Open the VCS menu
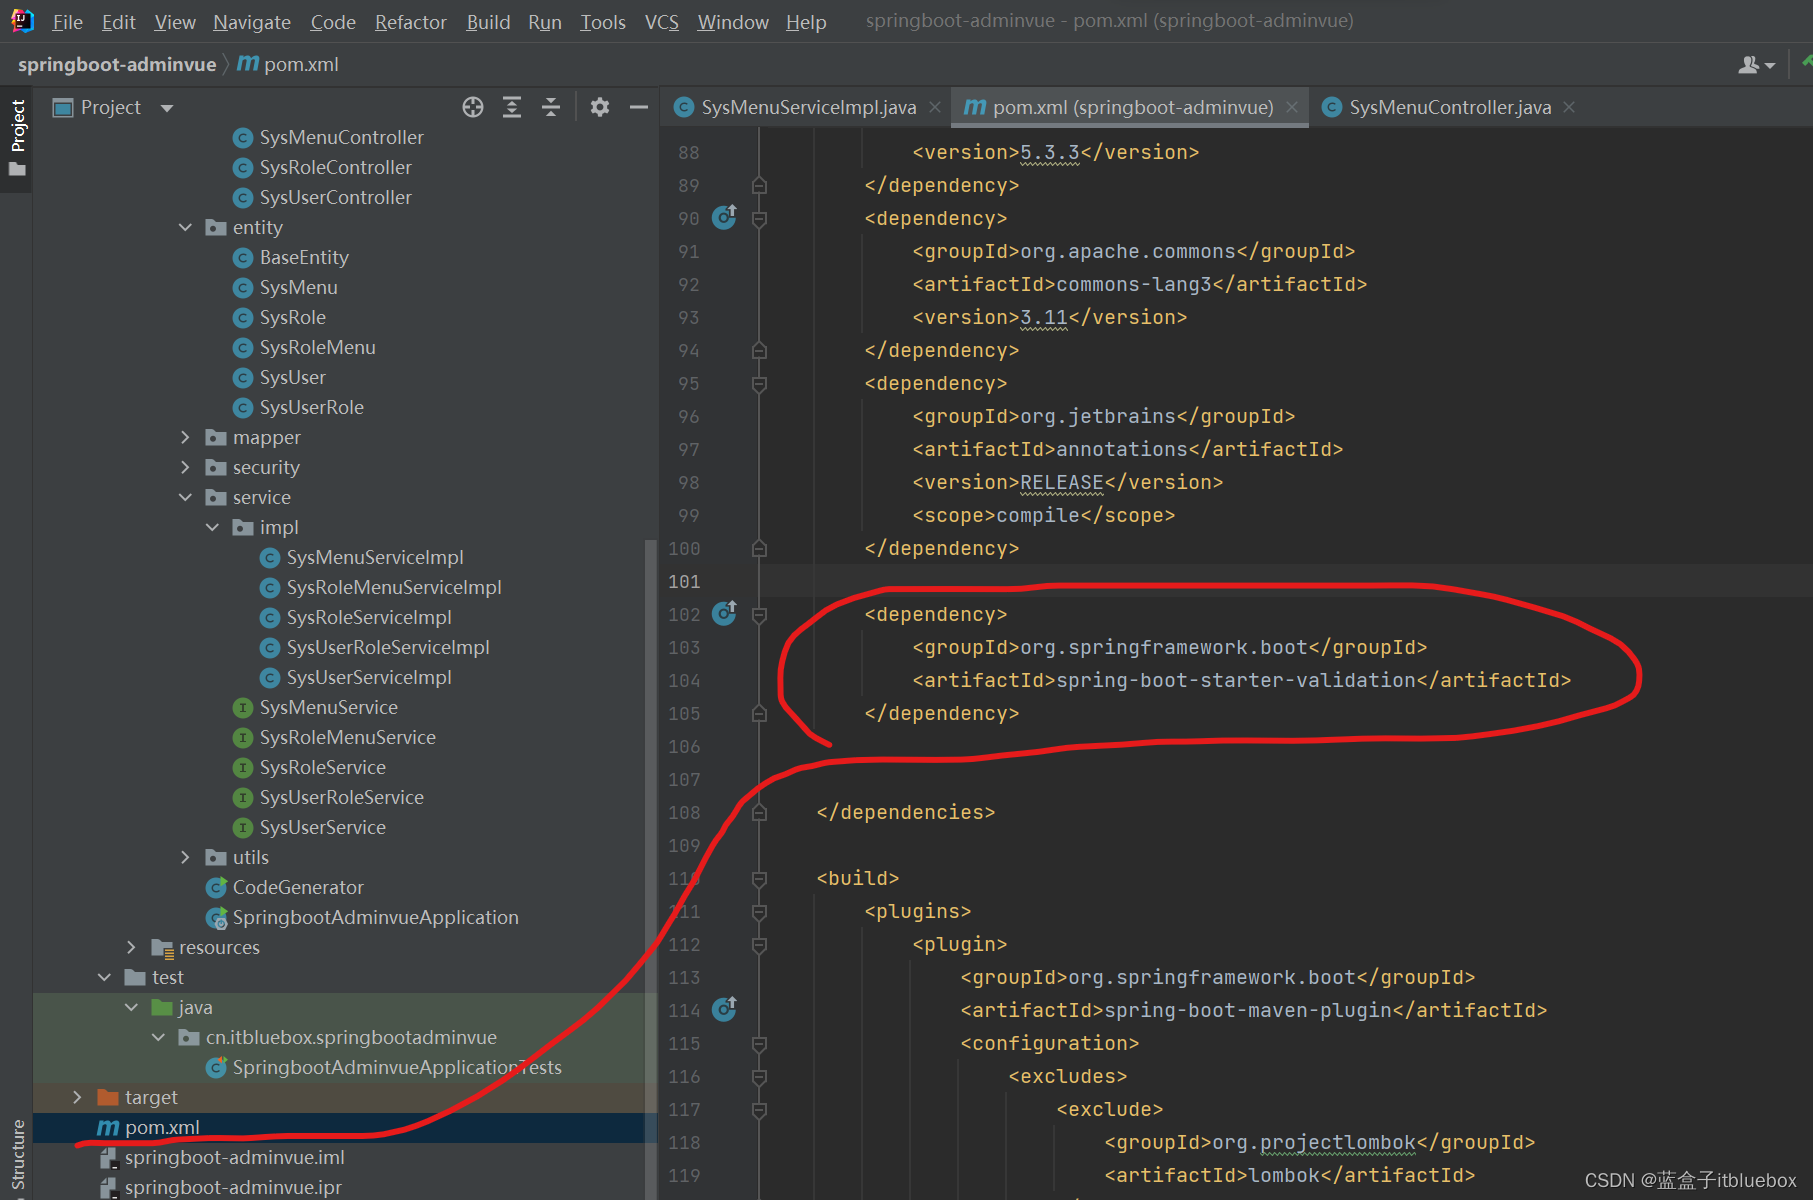This screenshot has width=1813, height=1200. pos(661,22)
